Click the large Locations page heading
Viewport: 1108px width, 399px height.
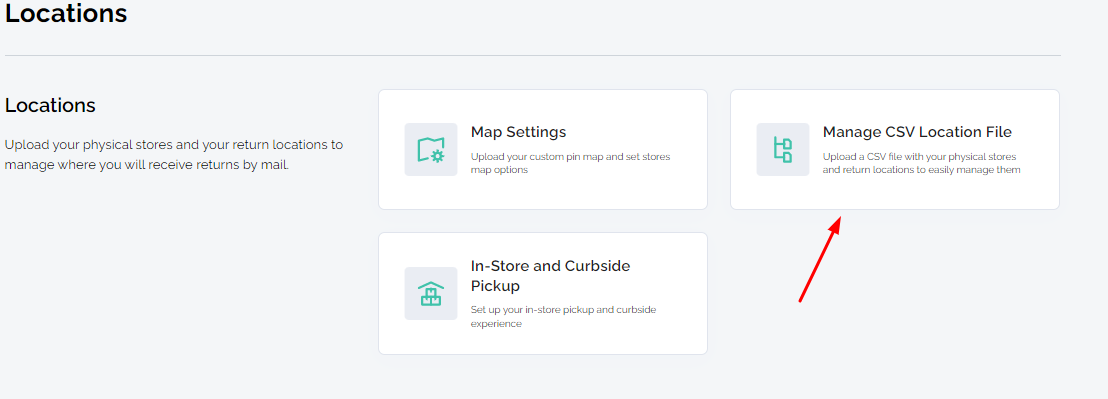(66, 13)
